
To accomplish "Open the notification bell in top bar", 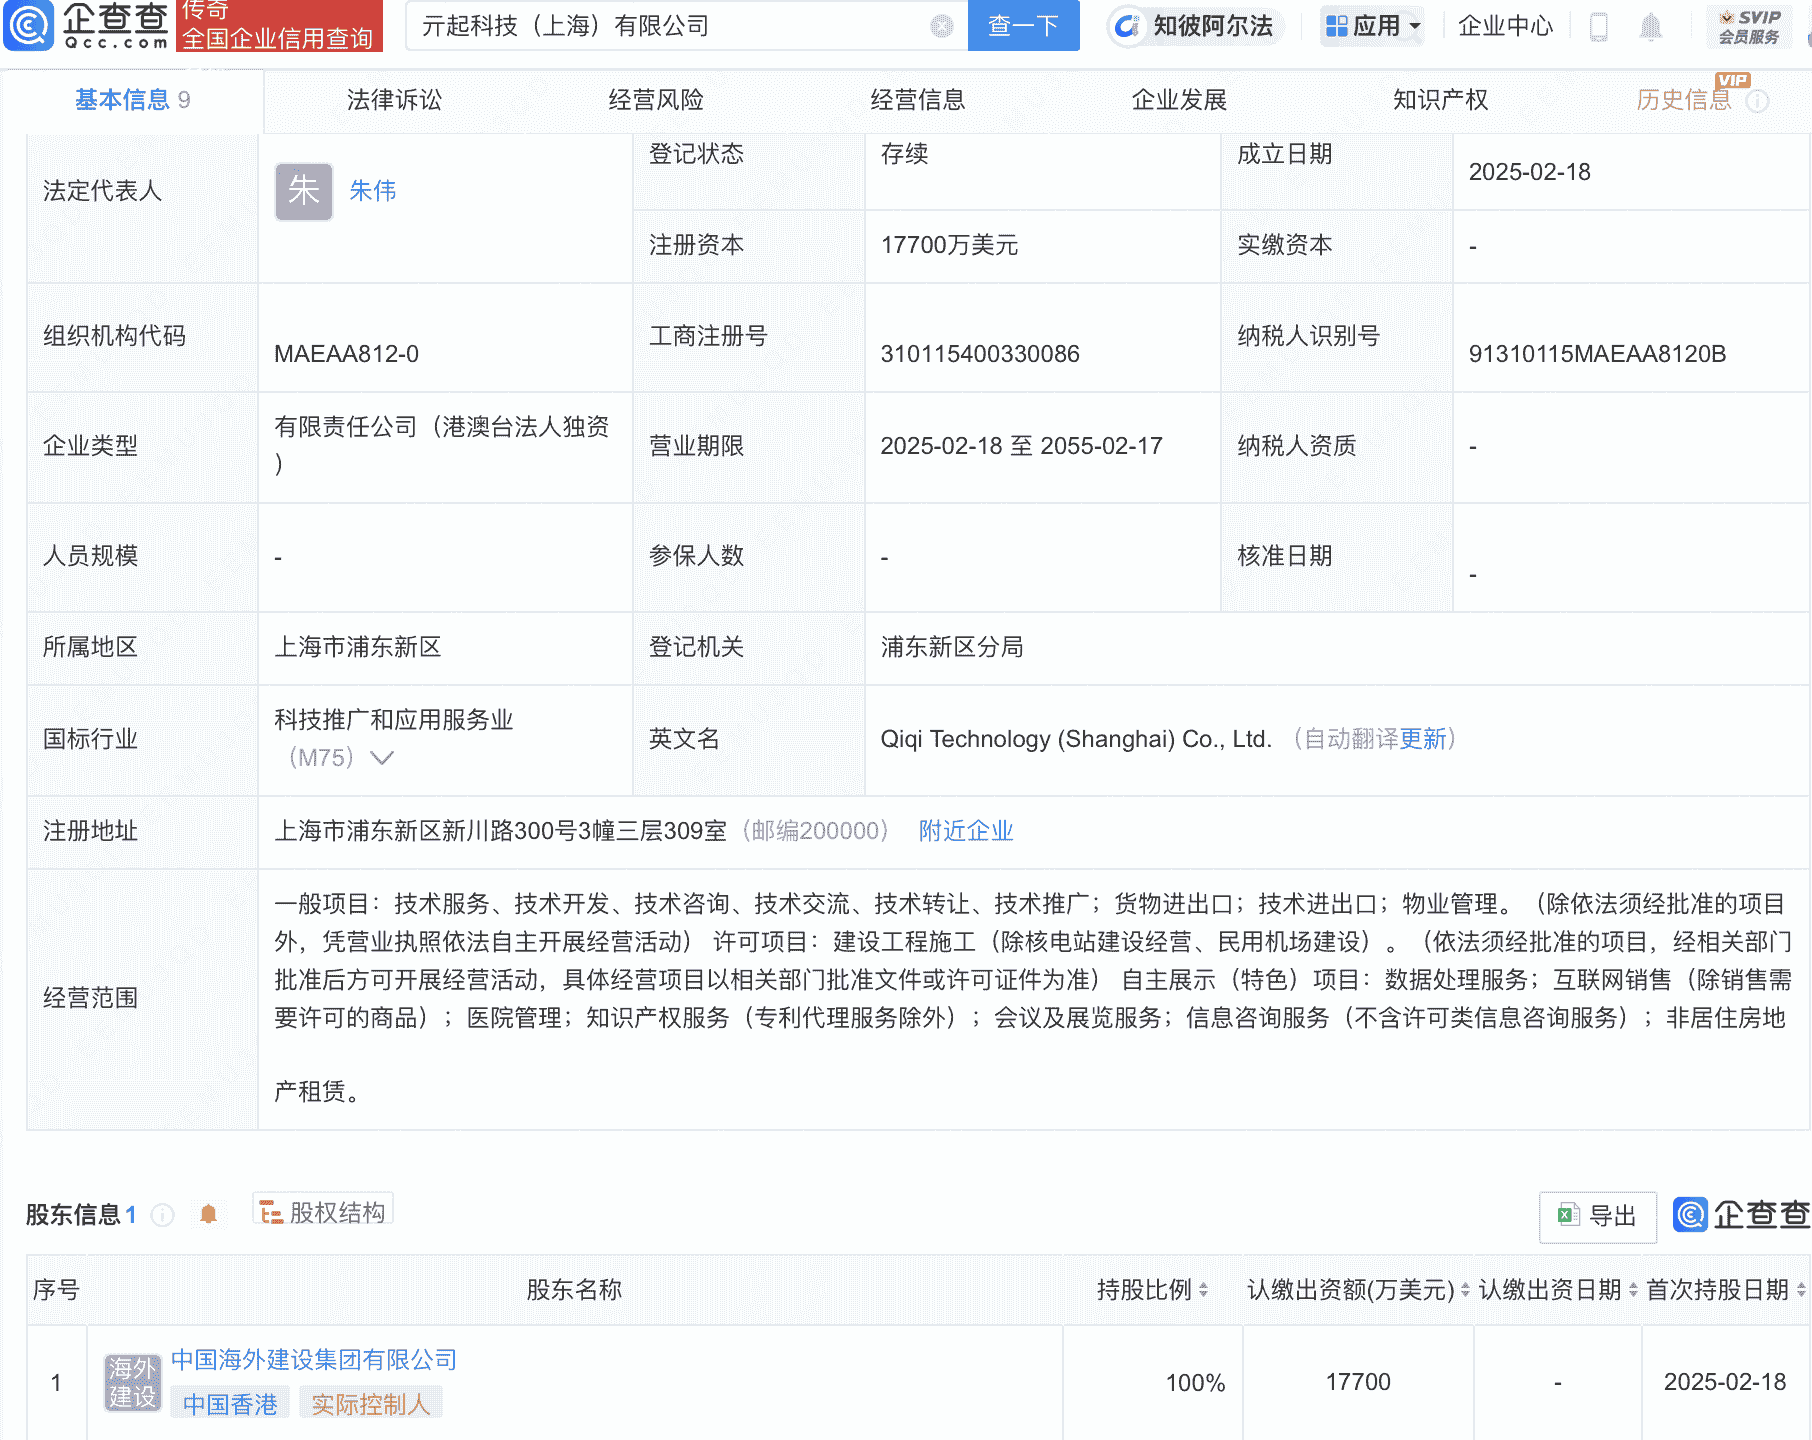I will [1652, 27].
